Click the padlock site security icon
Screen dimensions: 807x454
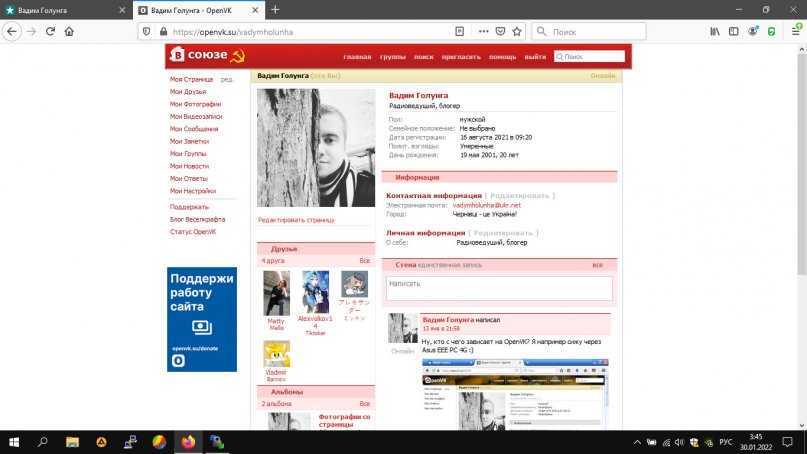tap(164, 31)
